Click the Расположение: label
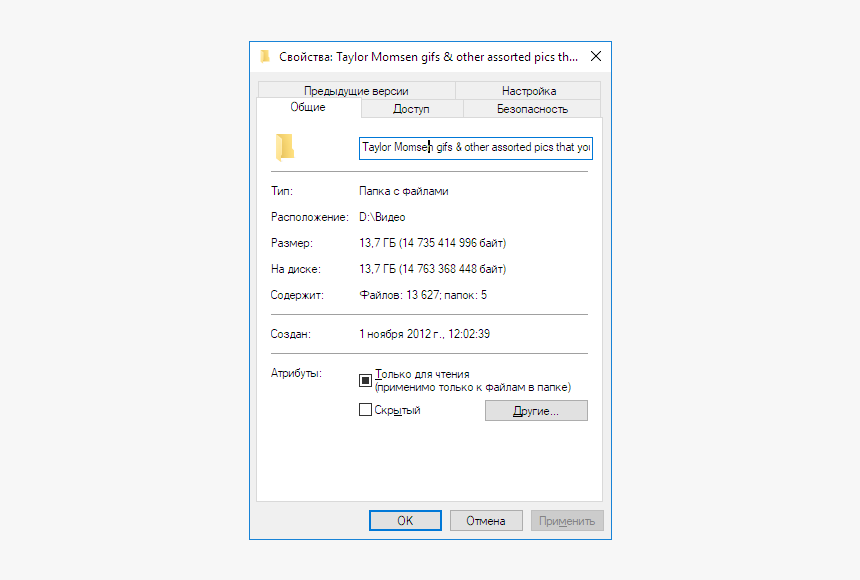 click(309, 217)
